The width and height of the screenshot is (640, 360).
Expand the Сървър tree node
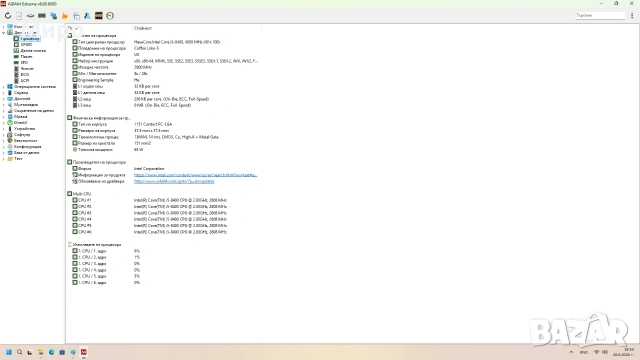(4, 93)
